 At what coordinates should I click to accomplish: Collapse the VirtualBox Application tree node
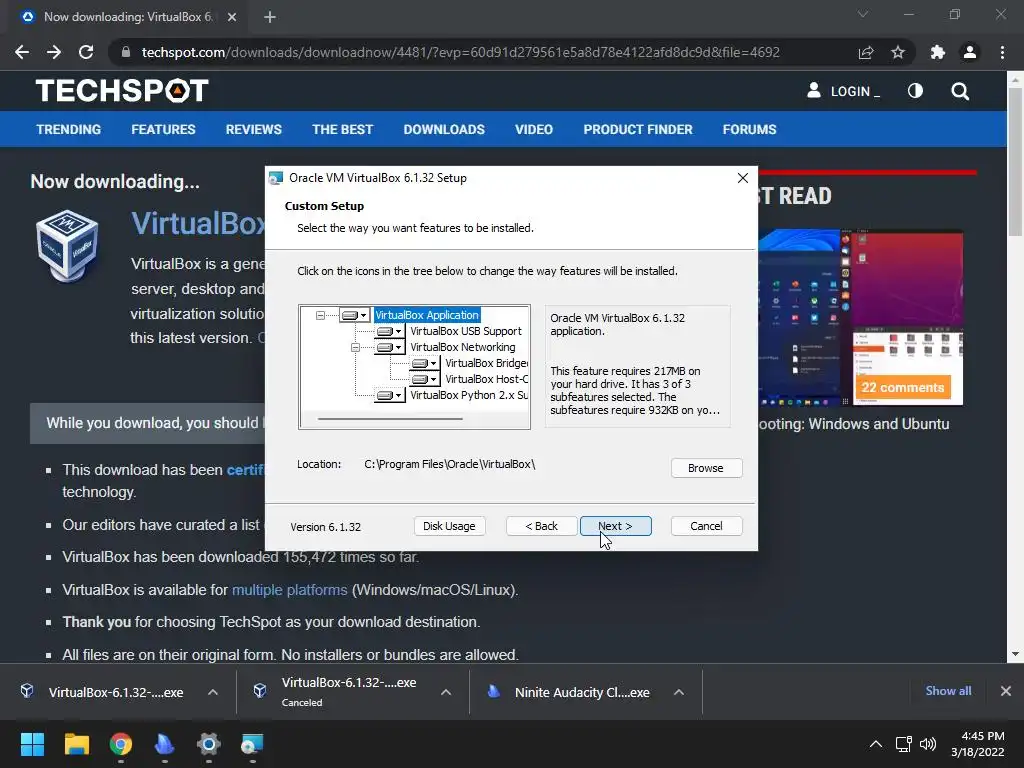320,315
